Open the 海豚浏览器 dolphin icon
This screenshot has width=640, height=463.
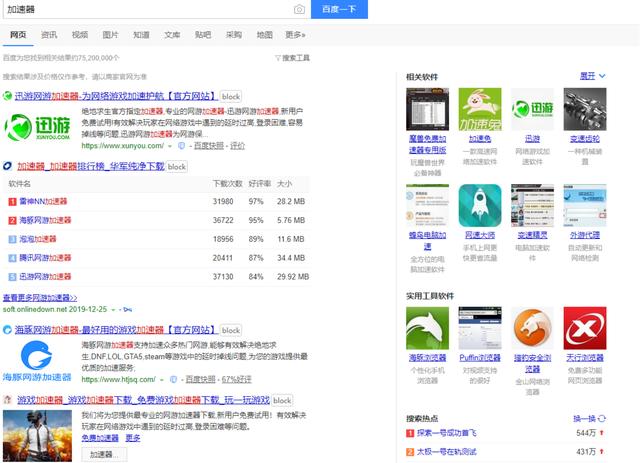pyautogui.click(x=427, y=328)
